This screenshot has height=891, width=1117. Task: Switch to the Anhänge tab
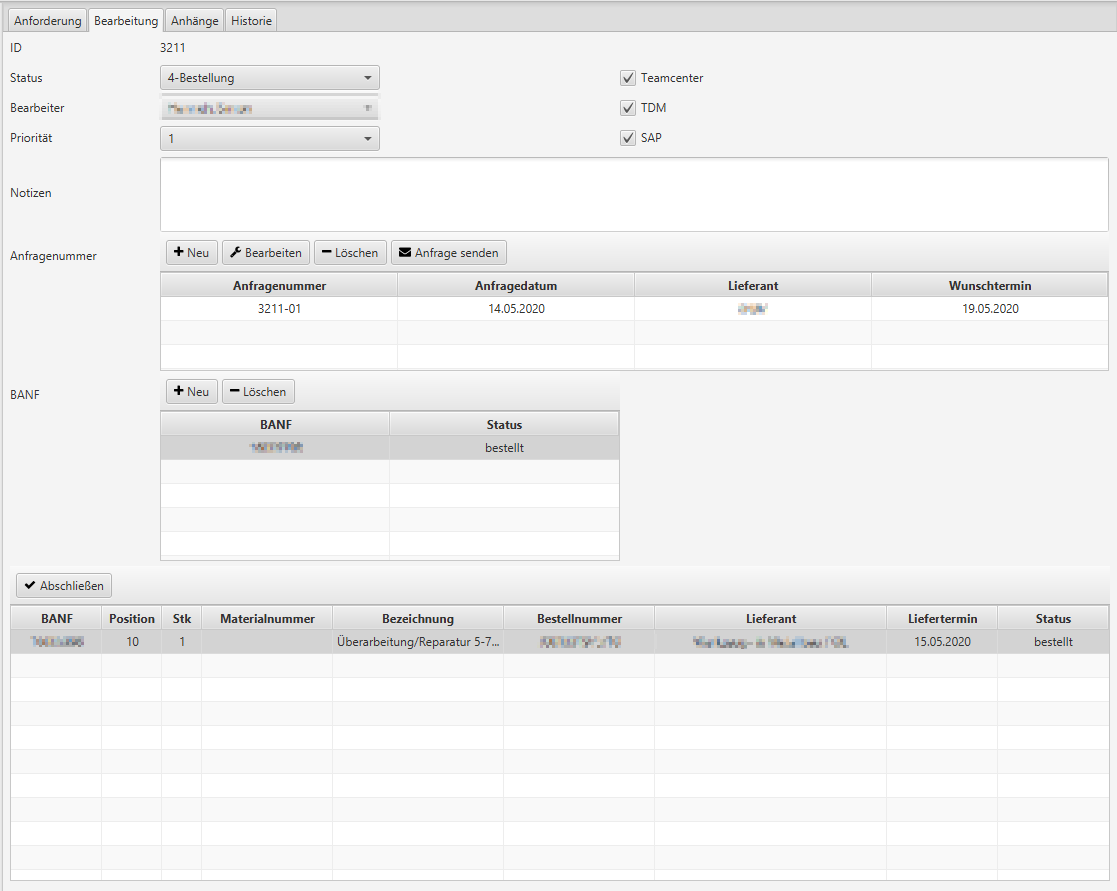click(194, 20)
